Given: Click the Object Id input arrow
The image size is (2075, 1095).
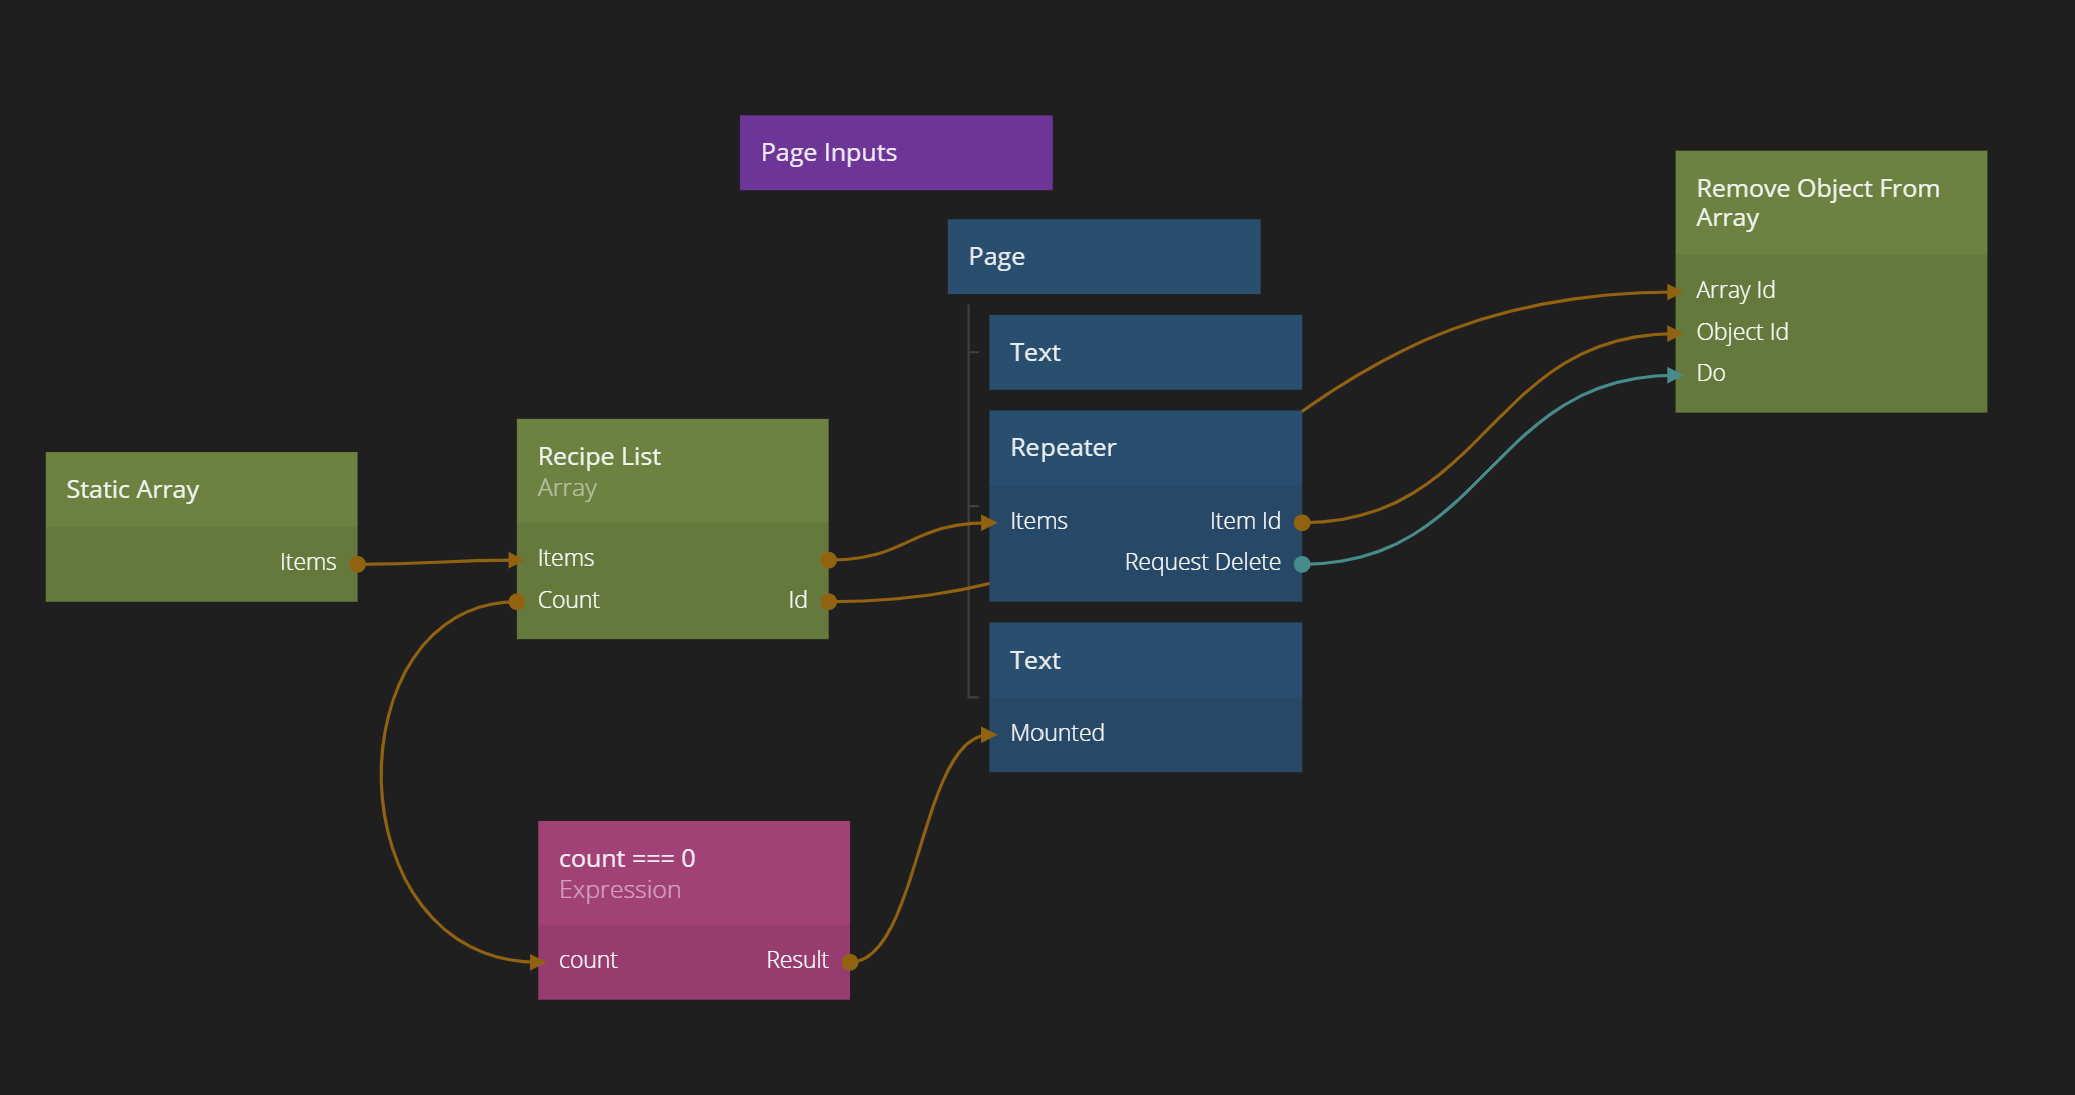Looking at the screenshot, I should tap(1675, 333).
